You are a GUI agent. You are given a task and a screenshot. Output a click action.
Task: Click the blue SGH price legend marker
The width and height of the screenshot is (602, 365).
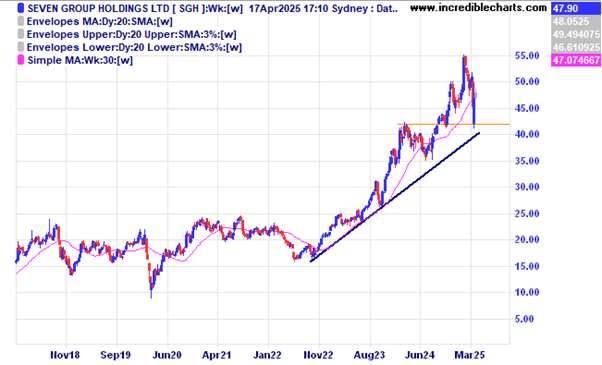pyautogui.click(x=21, y=8)
